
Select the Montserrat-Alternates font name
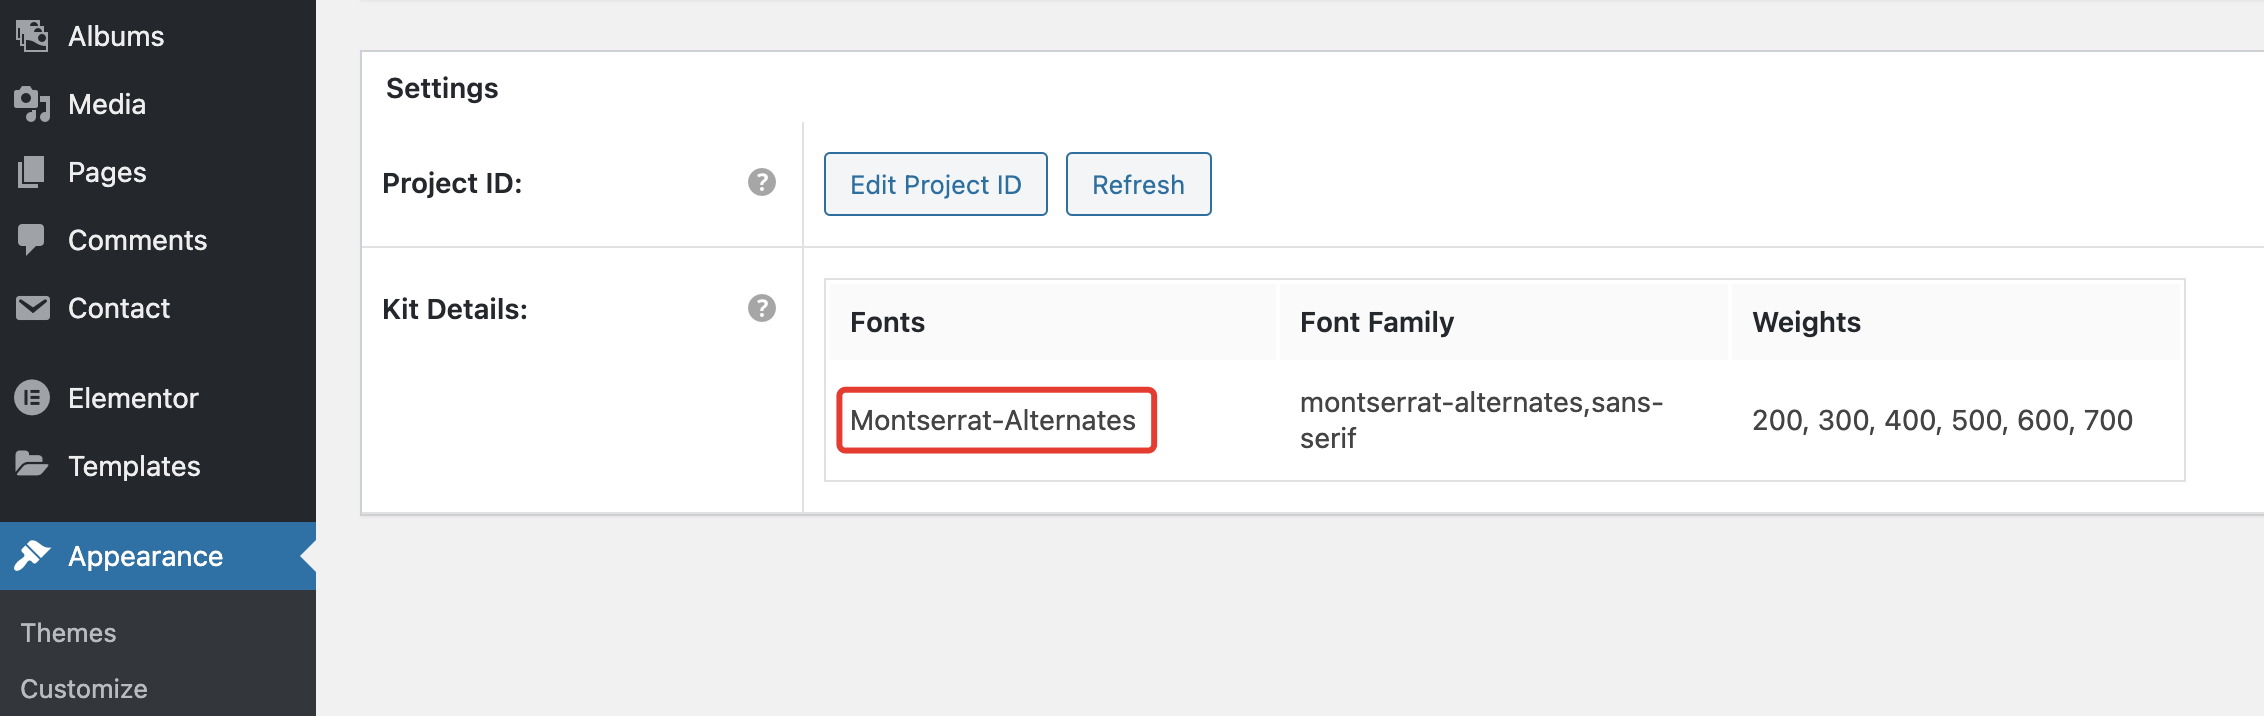(x=993, y=420)
